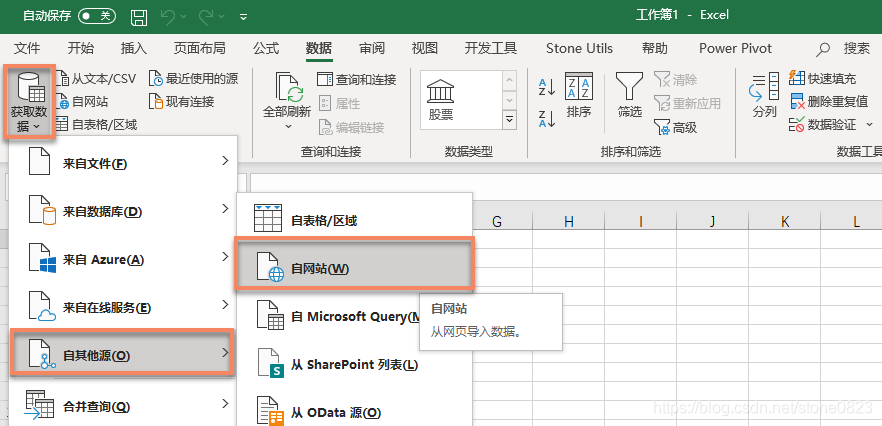882x426 pixels.
Task: Click the 筛选 (Filter) funnel icon
Action: pyautogui.click(x=629, y=86)
